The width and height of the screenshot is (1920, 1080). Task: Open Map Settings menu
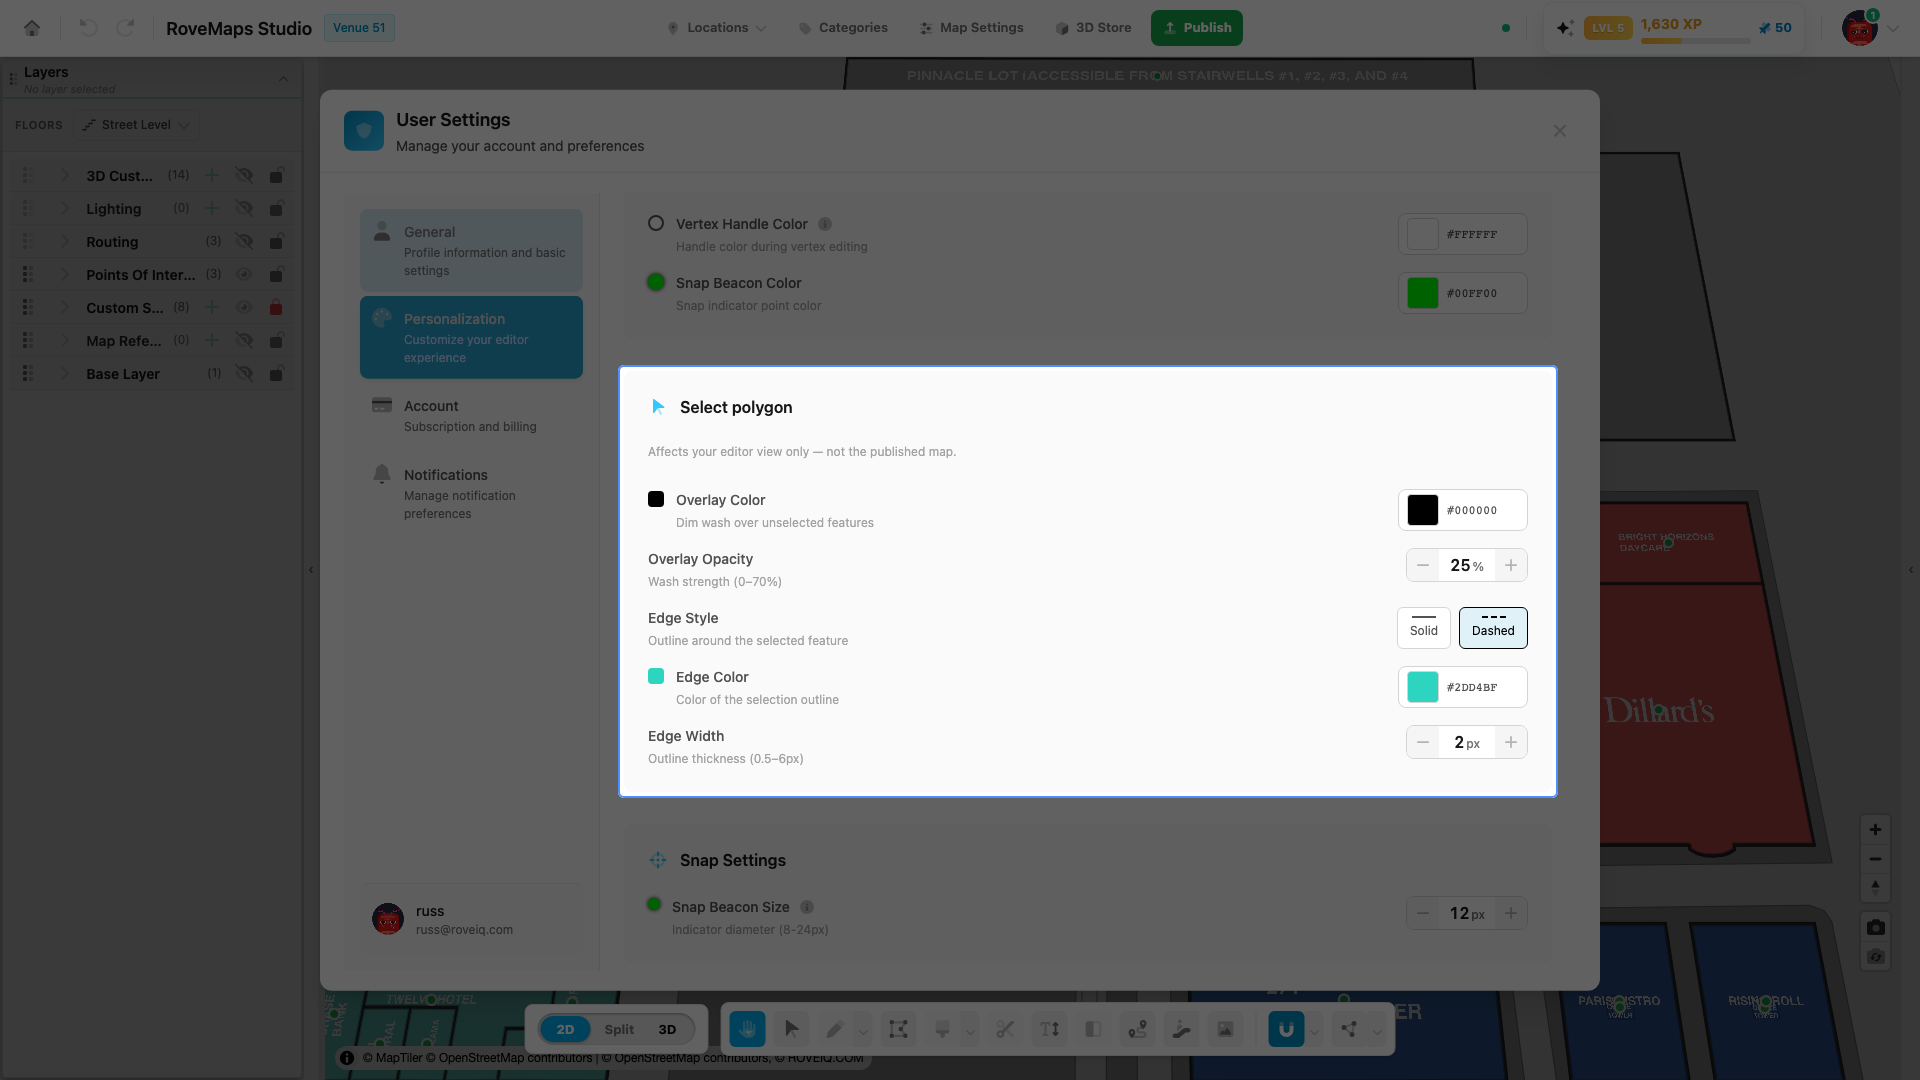click(x=972, y=28)
